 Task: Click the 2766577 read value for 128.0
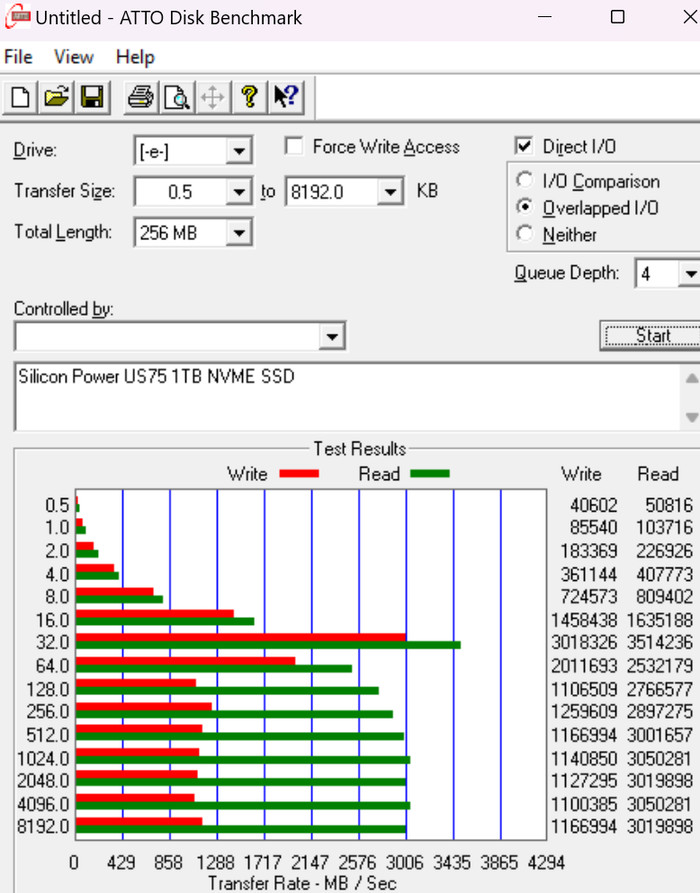point(660,689)
